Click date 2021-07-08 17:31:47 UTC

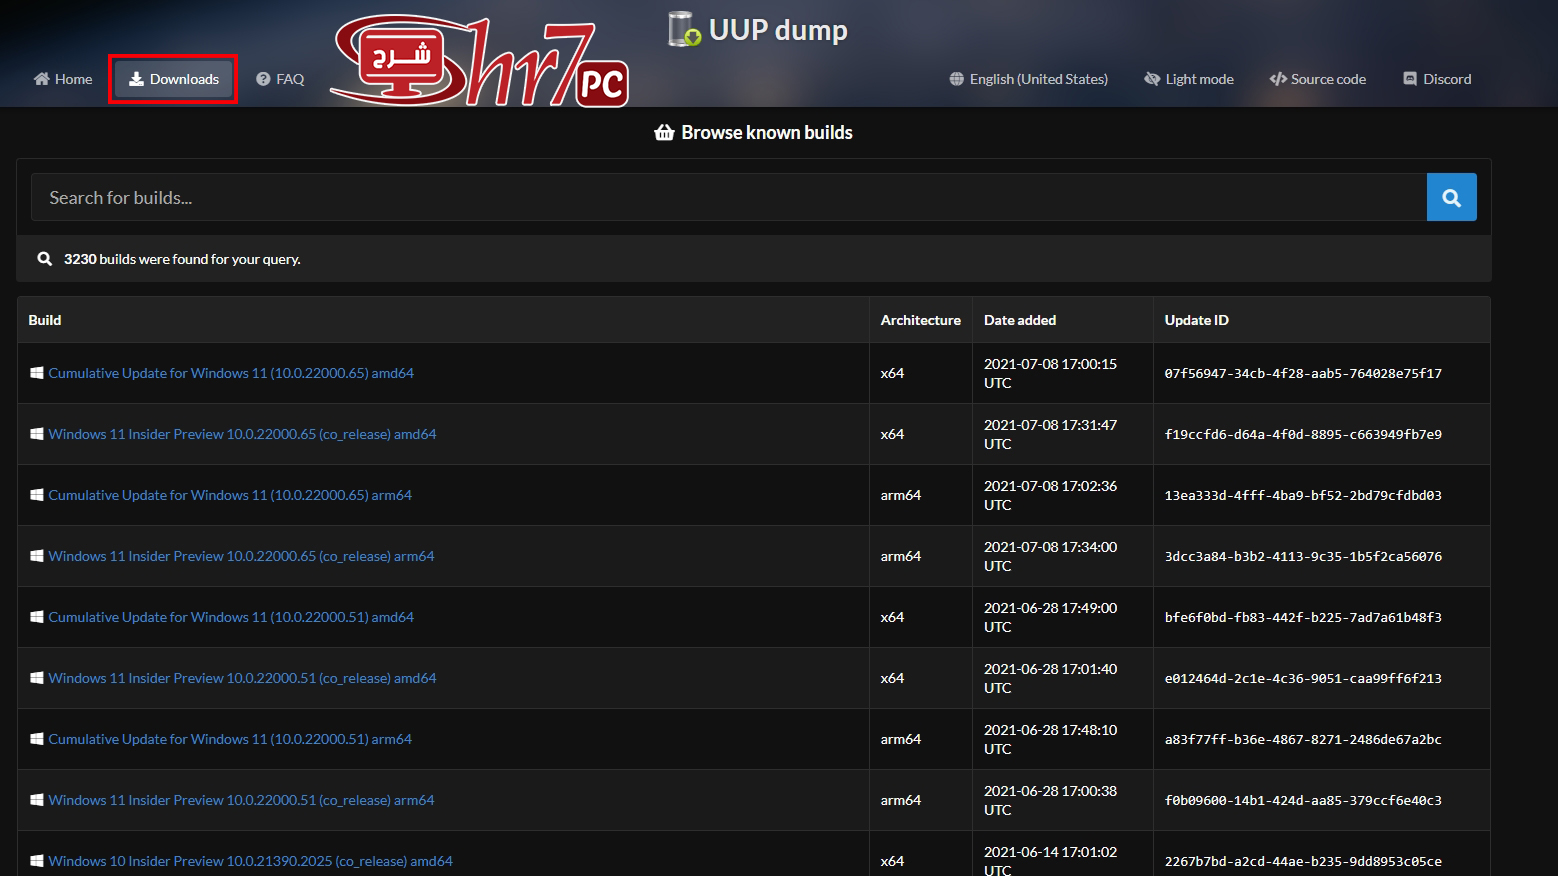coord(1050,434)
